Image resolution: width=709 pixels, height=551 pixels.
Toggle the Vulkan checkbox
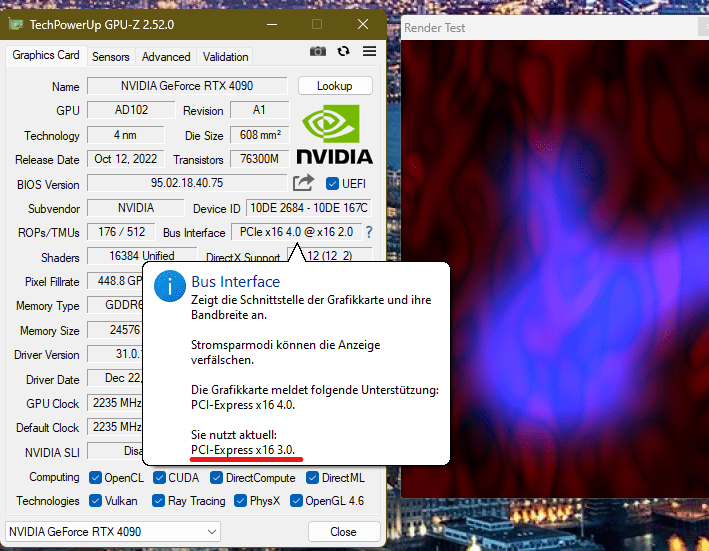95,501
